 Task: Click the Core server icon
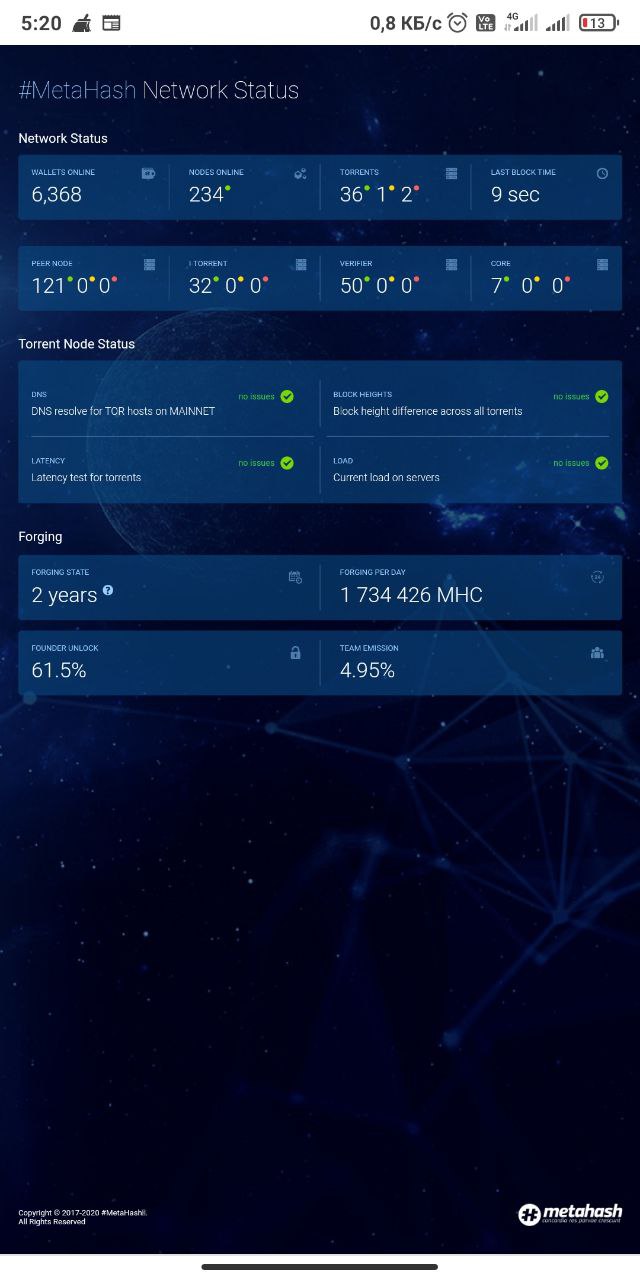[x=602, y=264]
